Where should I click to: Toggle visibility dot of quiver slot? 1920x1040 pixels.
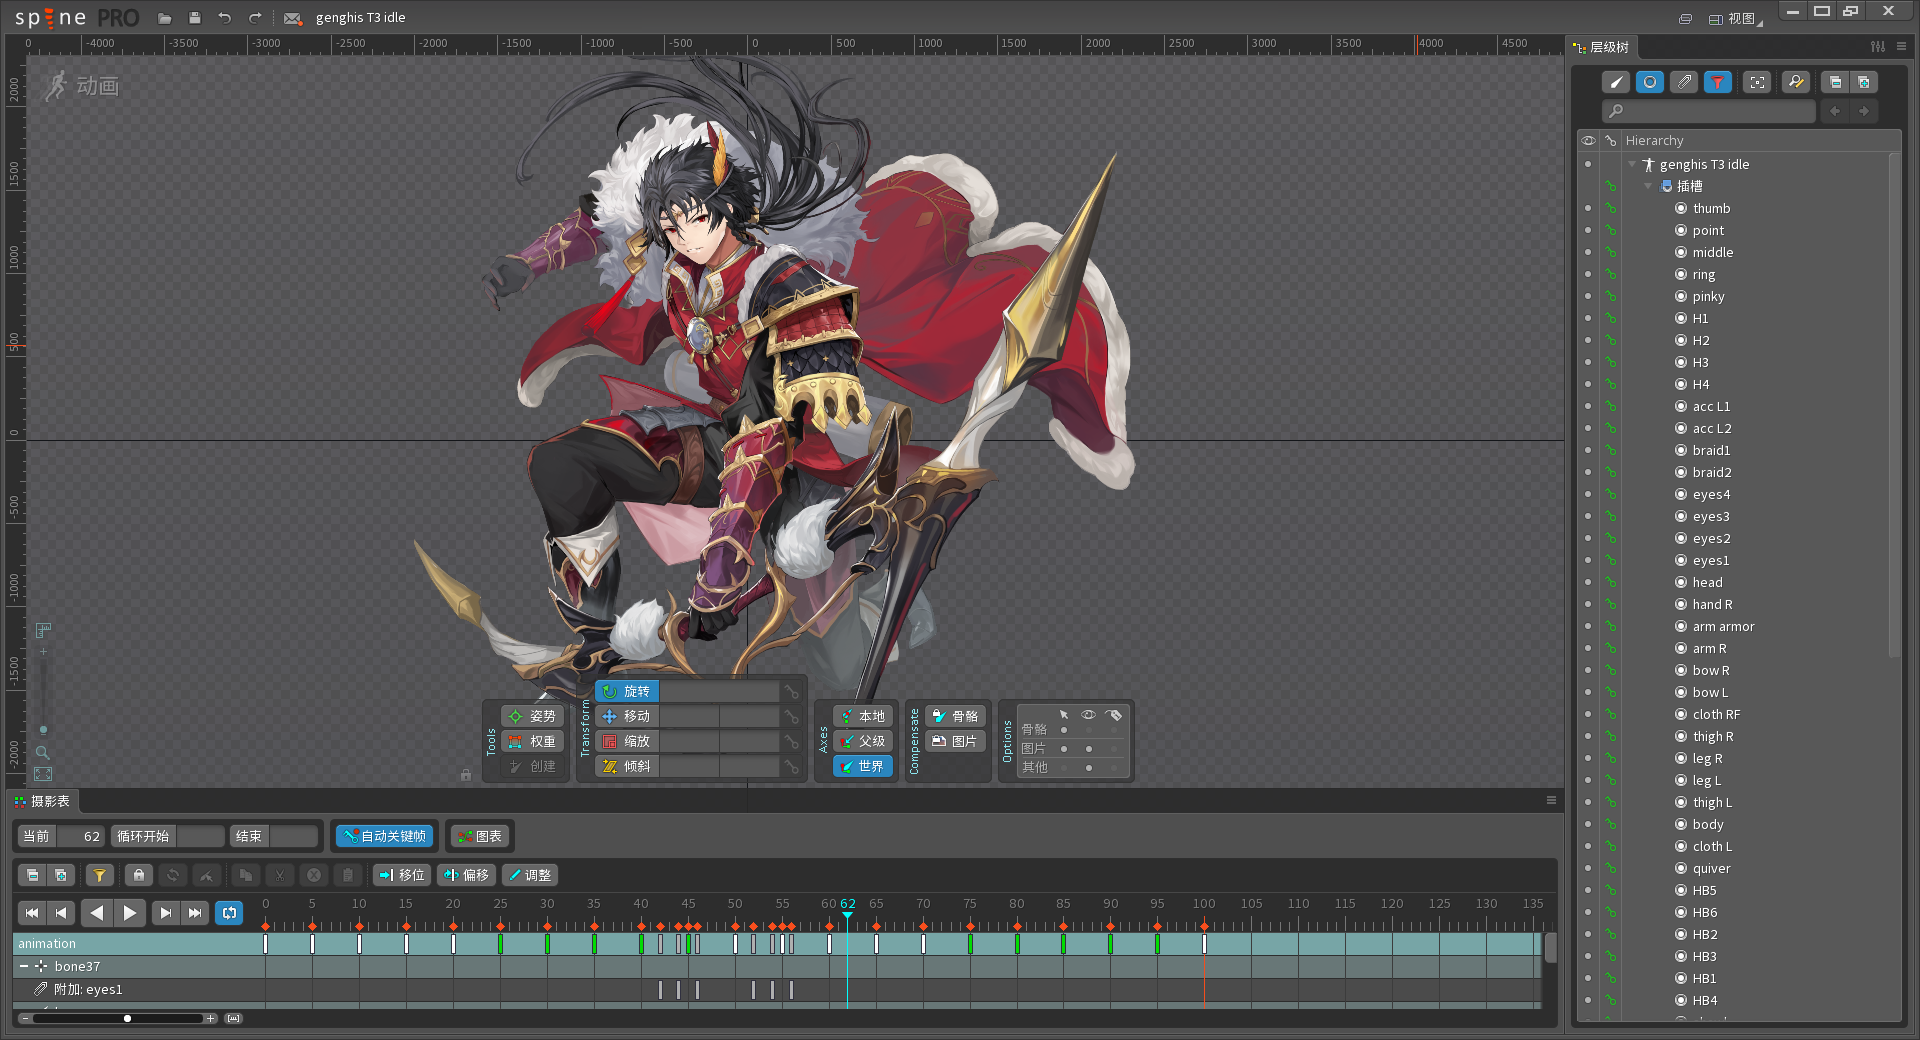[1588, 868]
